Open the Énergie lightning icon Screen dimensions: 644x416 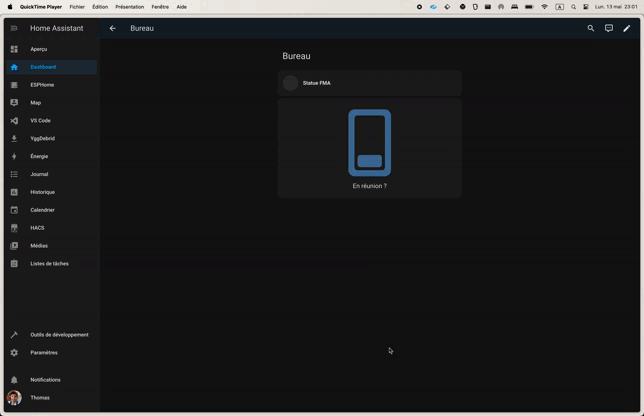coord(14,156)
